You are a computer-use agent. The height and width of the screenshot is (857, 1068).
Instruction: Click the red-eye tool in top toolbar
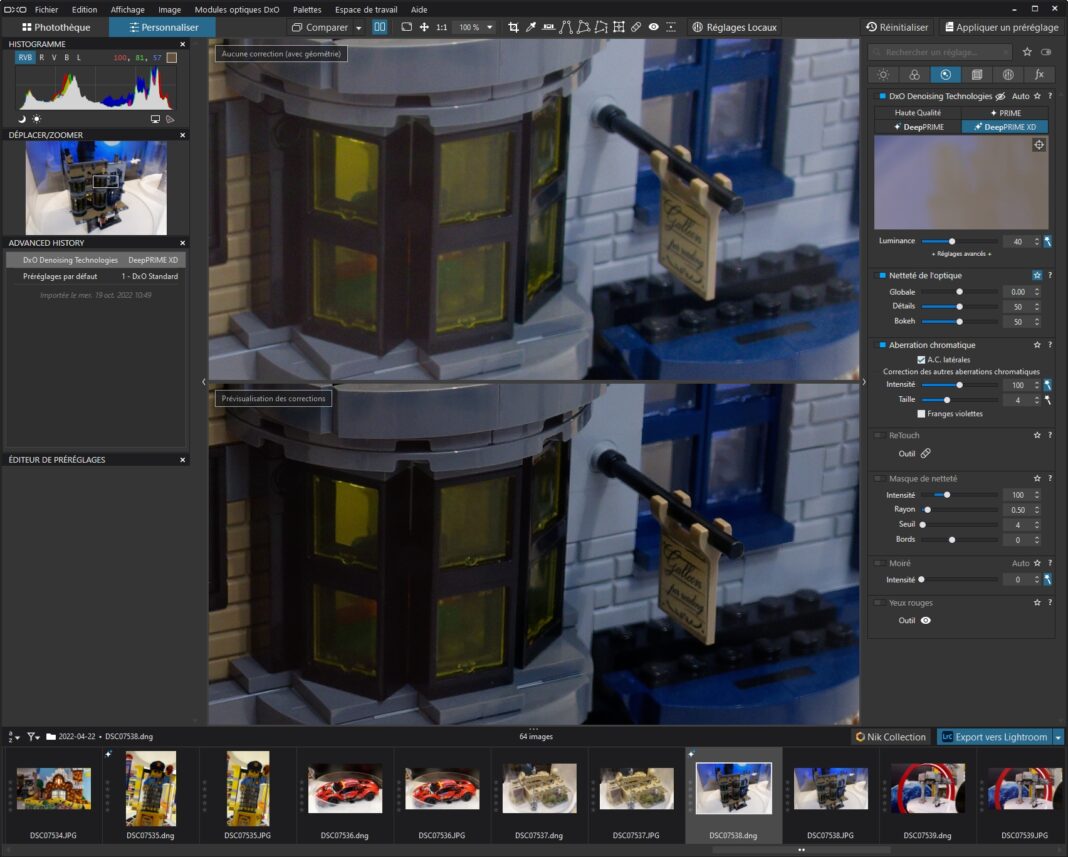click(x=653, y=27)
